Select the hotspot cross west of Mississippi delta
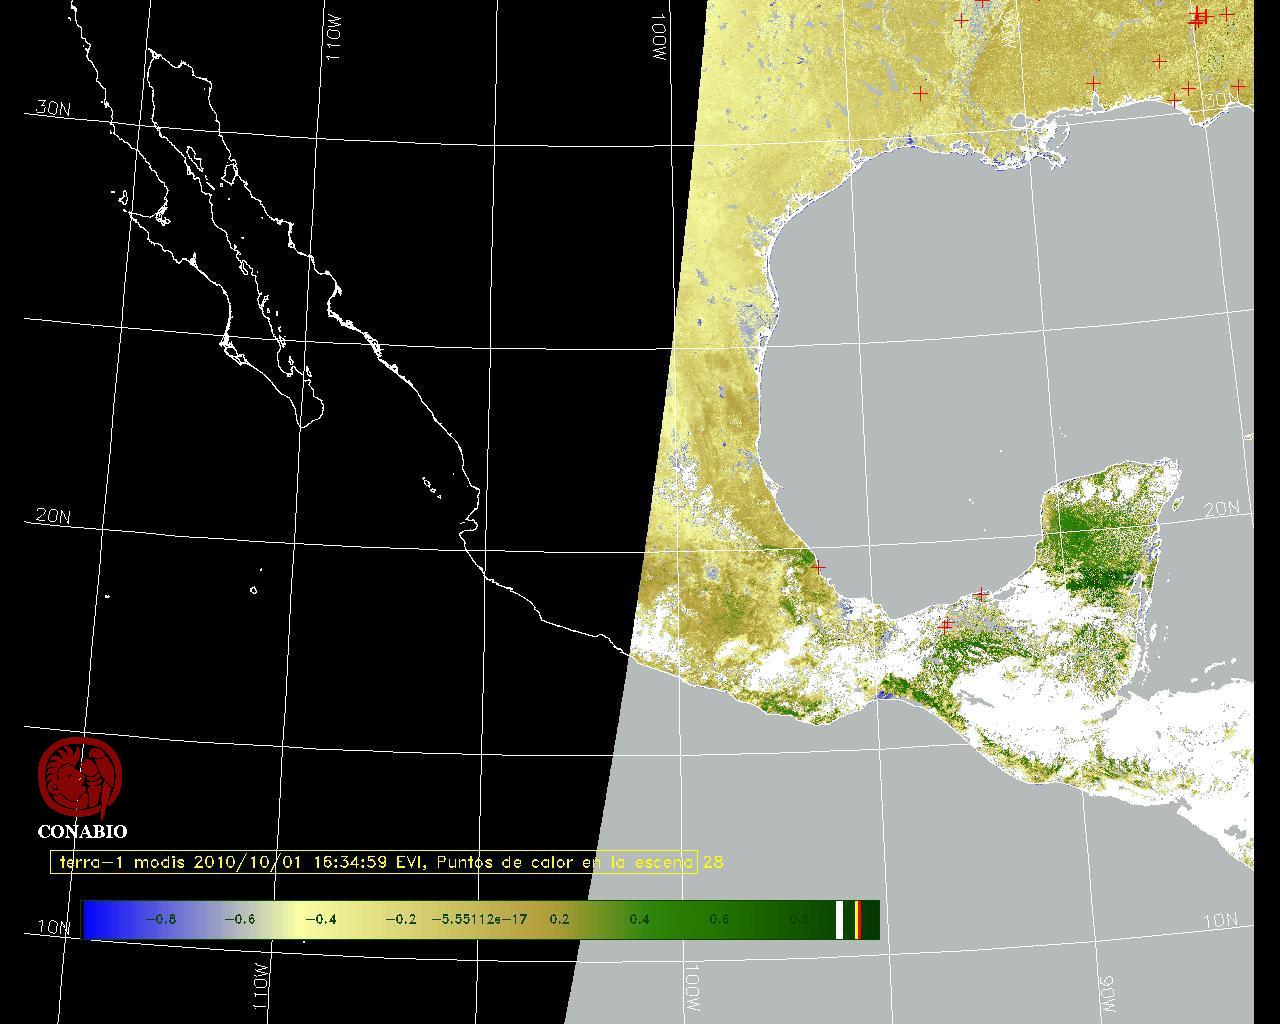This screenshot has height=1024, width=1280. (920, 93)
